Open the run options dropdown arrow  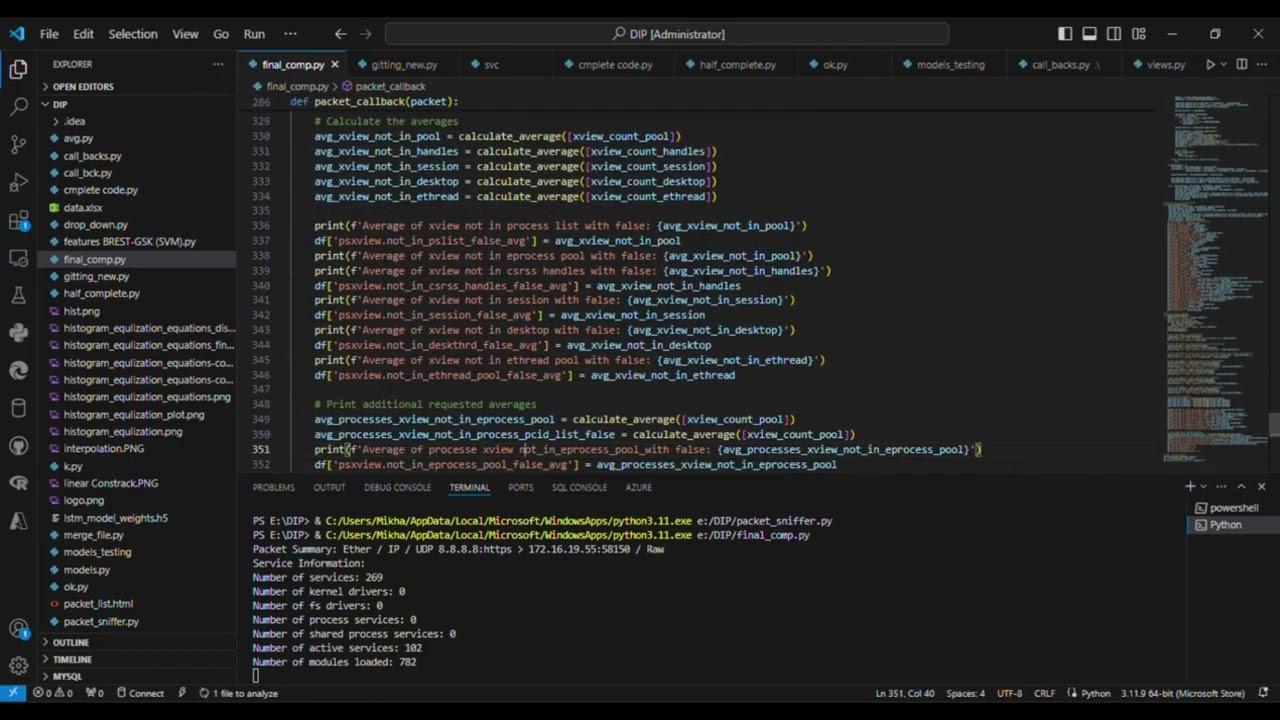pos(1224,65)
